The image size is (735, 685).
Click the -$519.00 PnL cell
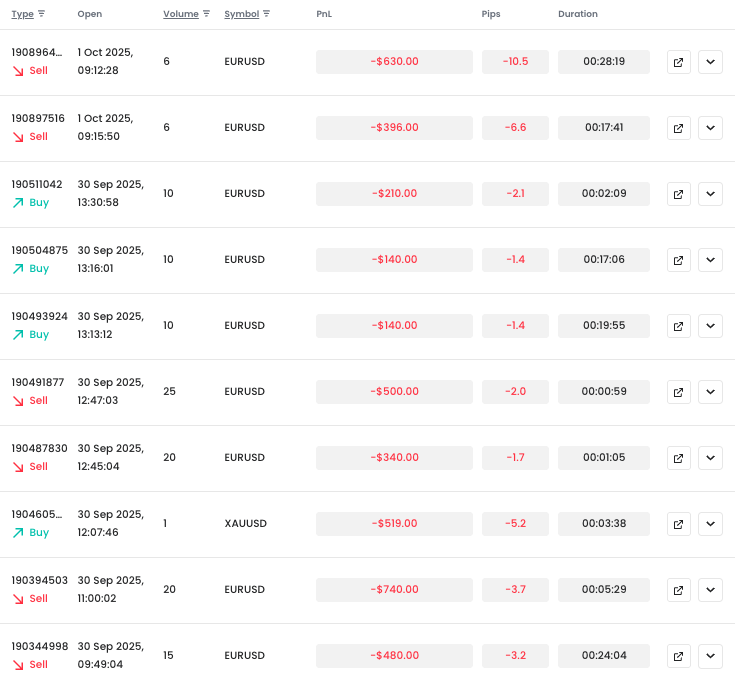(394, 524)
